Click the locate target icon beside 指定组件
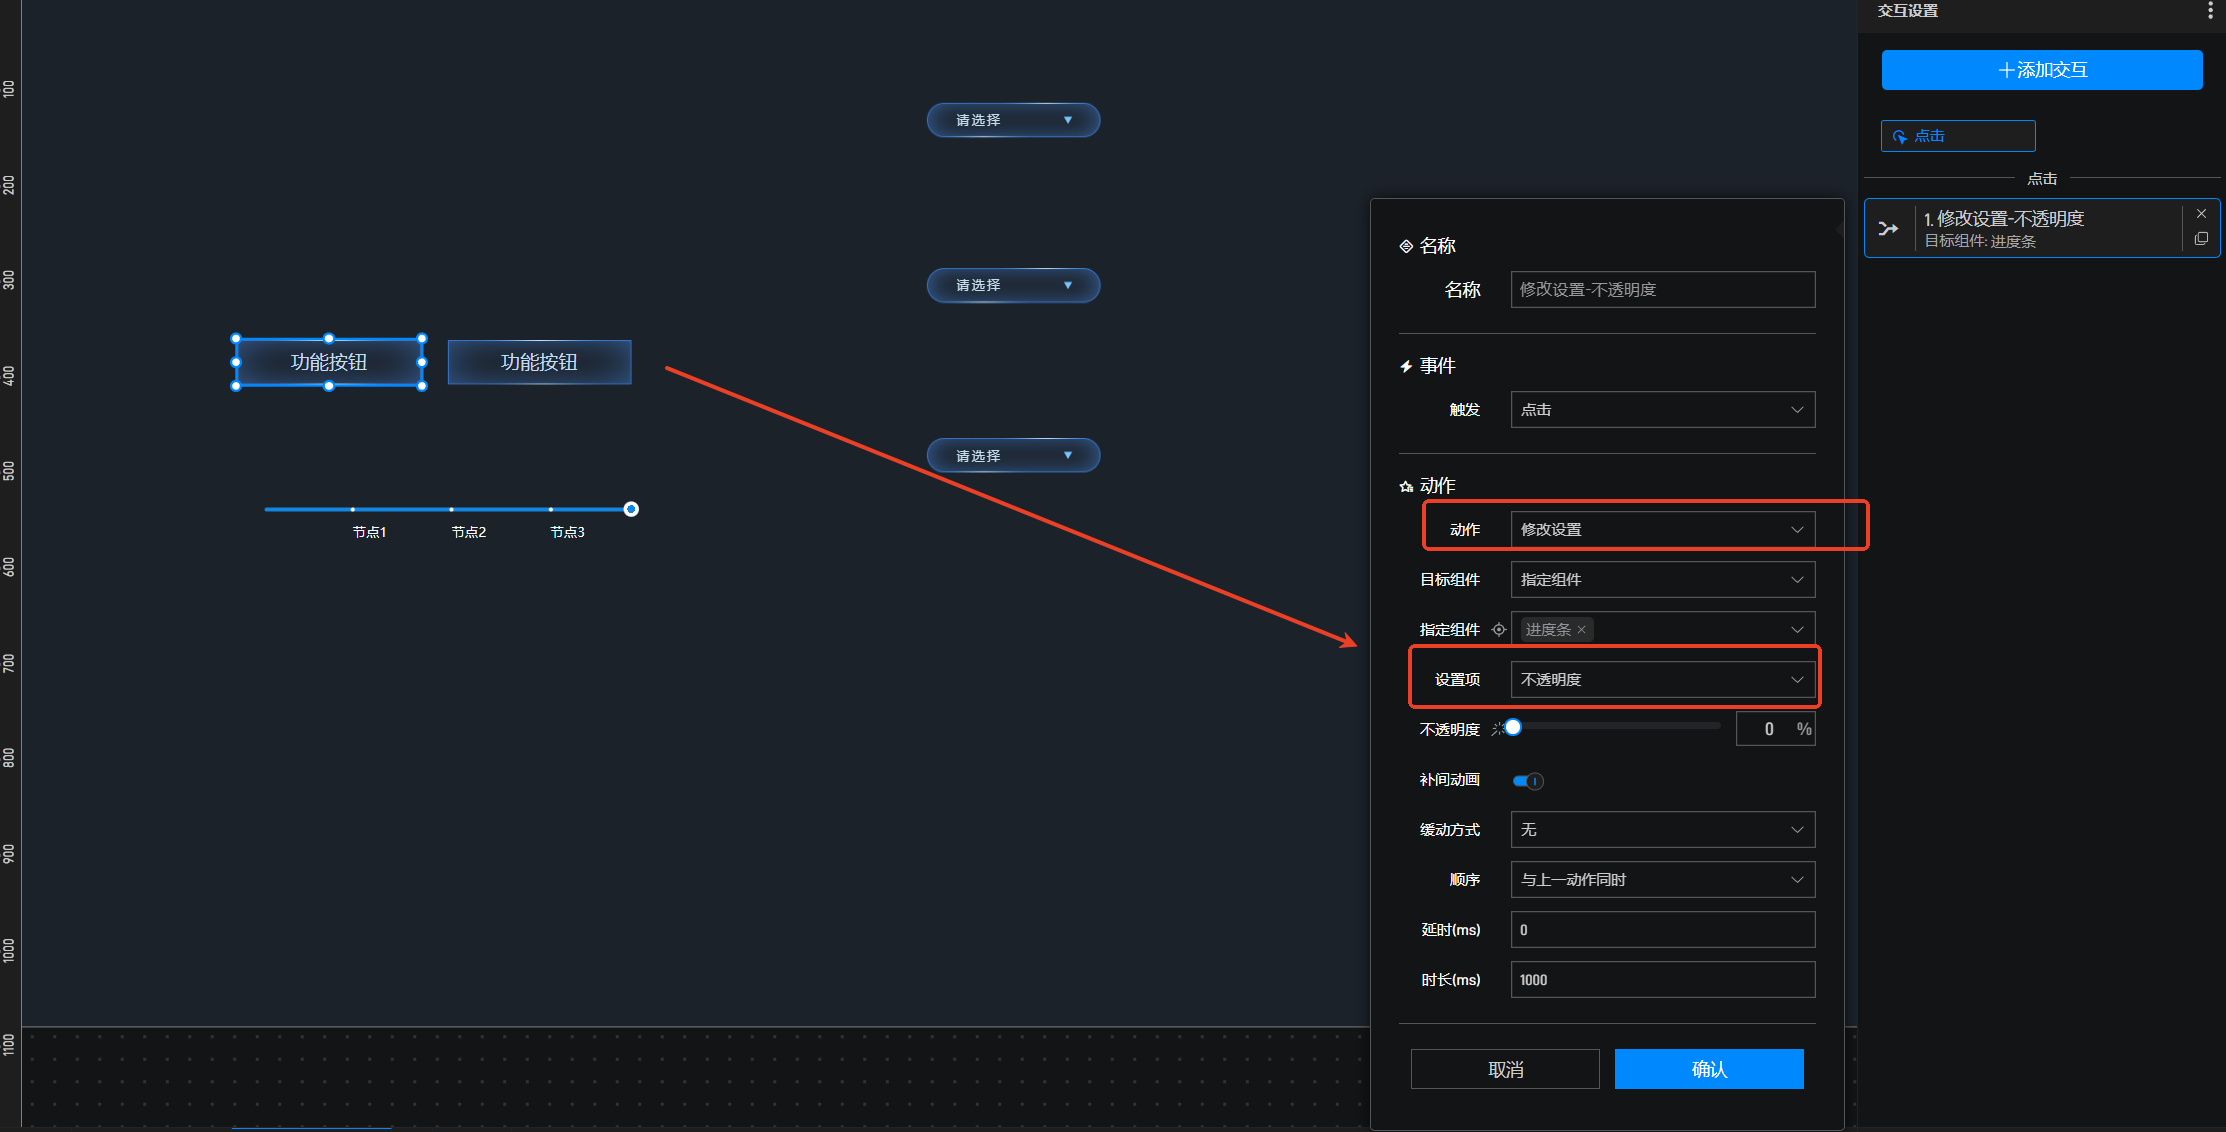The image size is (2226, 1132). click(x=1498, y=629)
